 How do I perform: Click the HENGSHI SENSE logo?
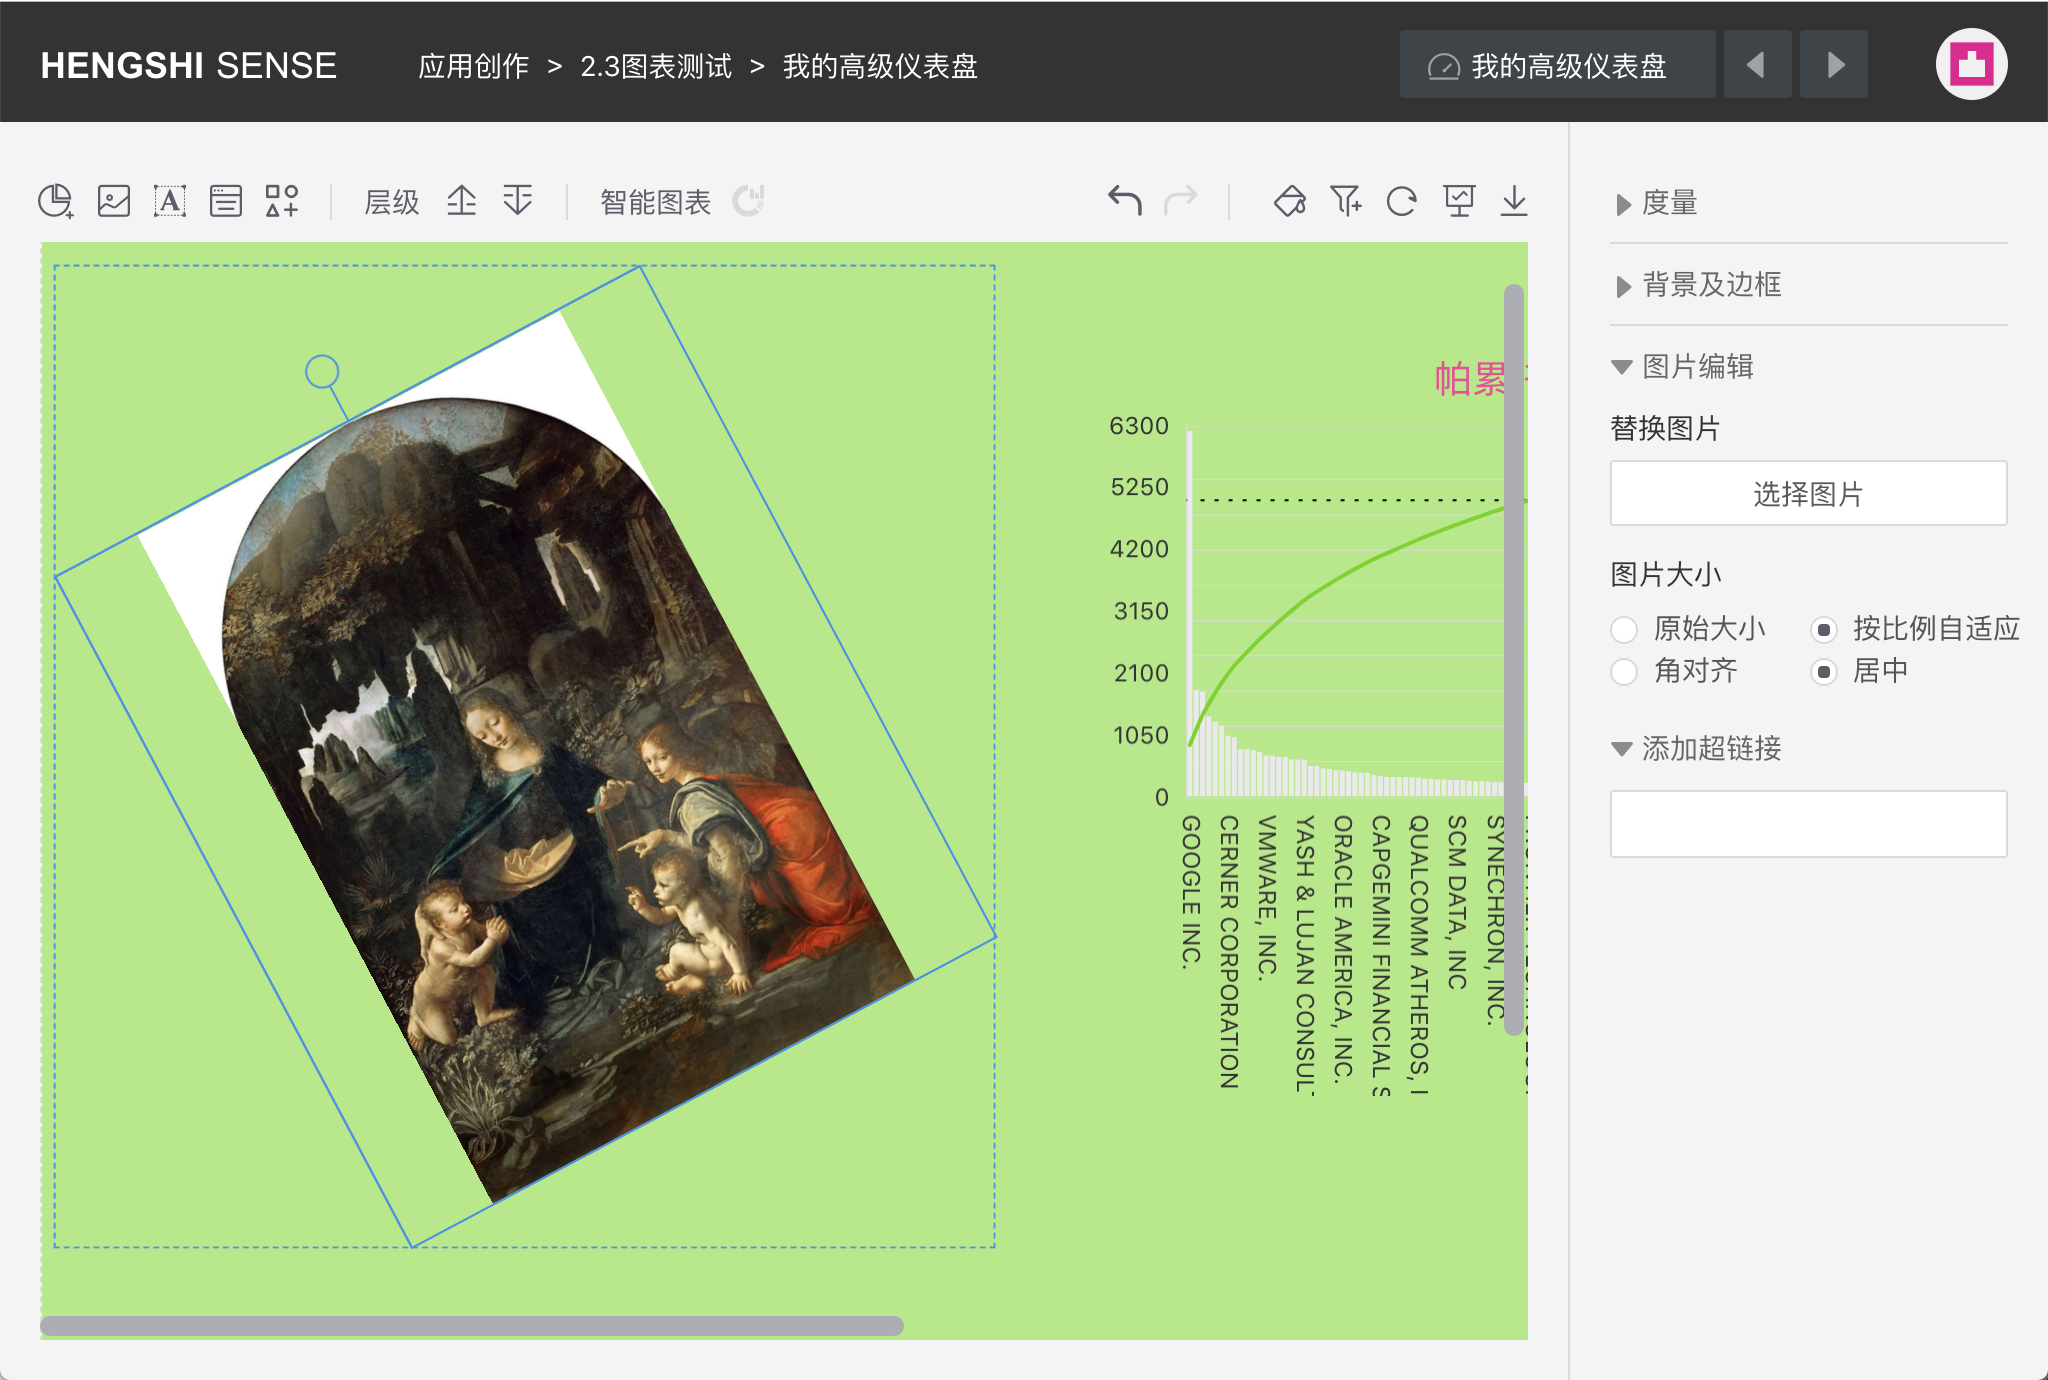pos(188,66)
